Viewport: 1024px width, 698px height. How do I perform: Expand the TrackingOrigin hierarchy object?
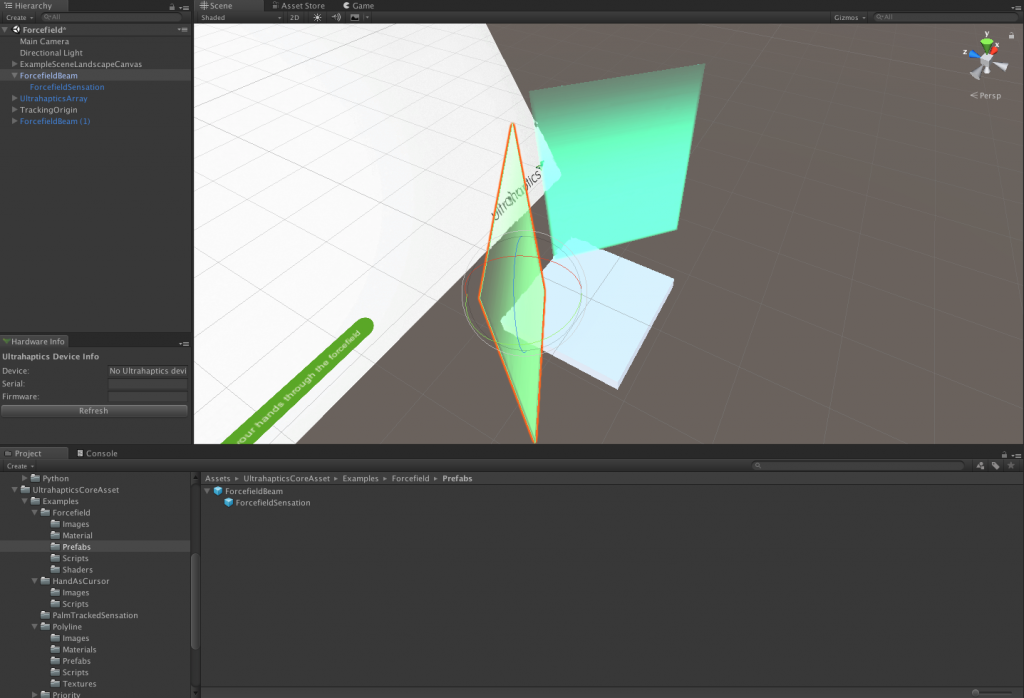click(14, 110)
